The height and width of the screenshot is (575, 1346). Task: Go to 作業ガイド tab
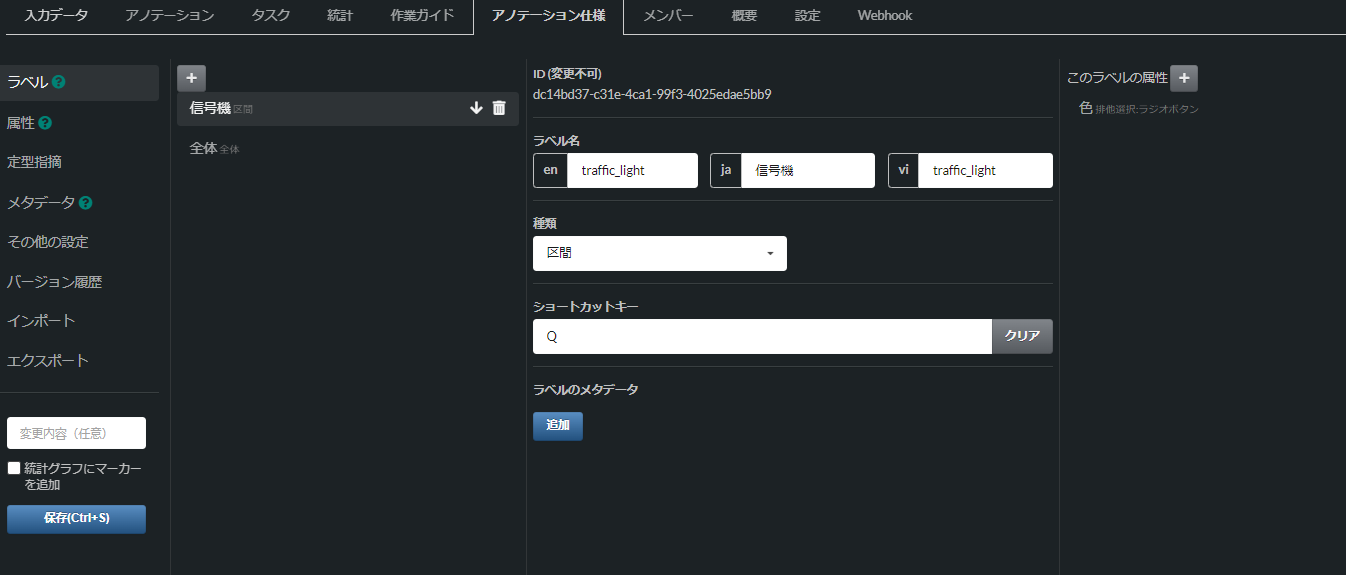(422, 16)
